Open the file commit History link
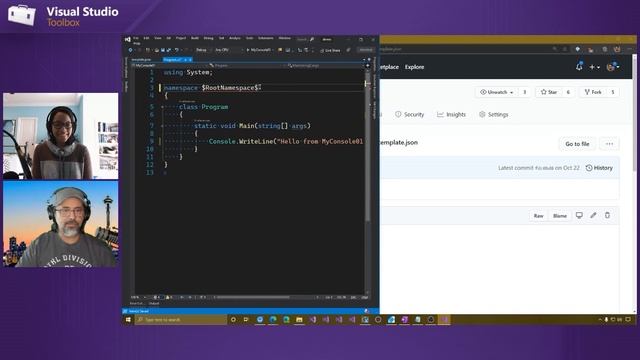640x360 pixels. pyautogui.click(x=599, y=168)
